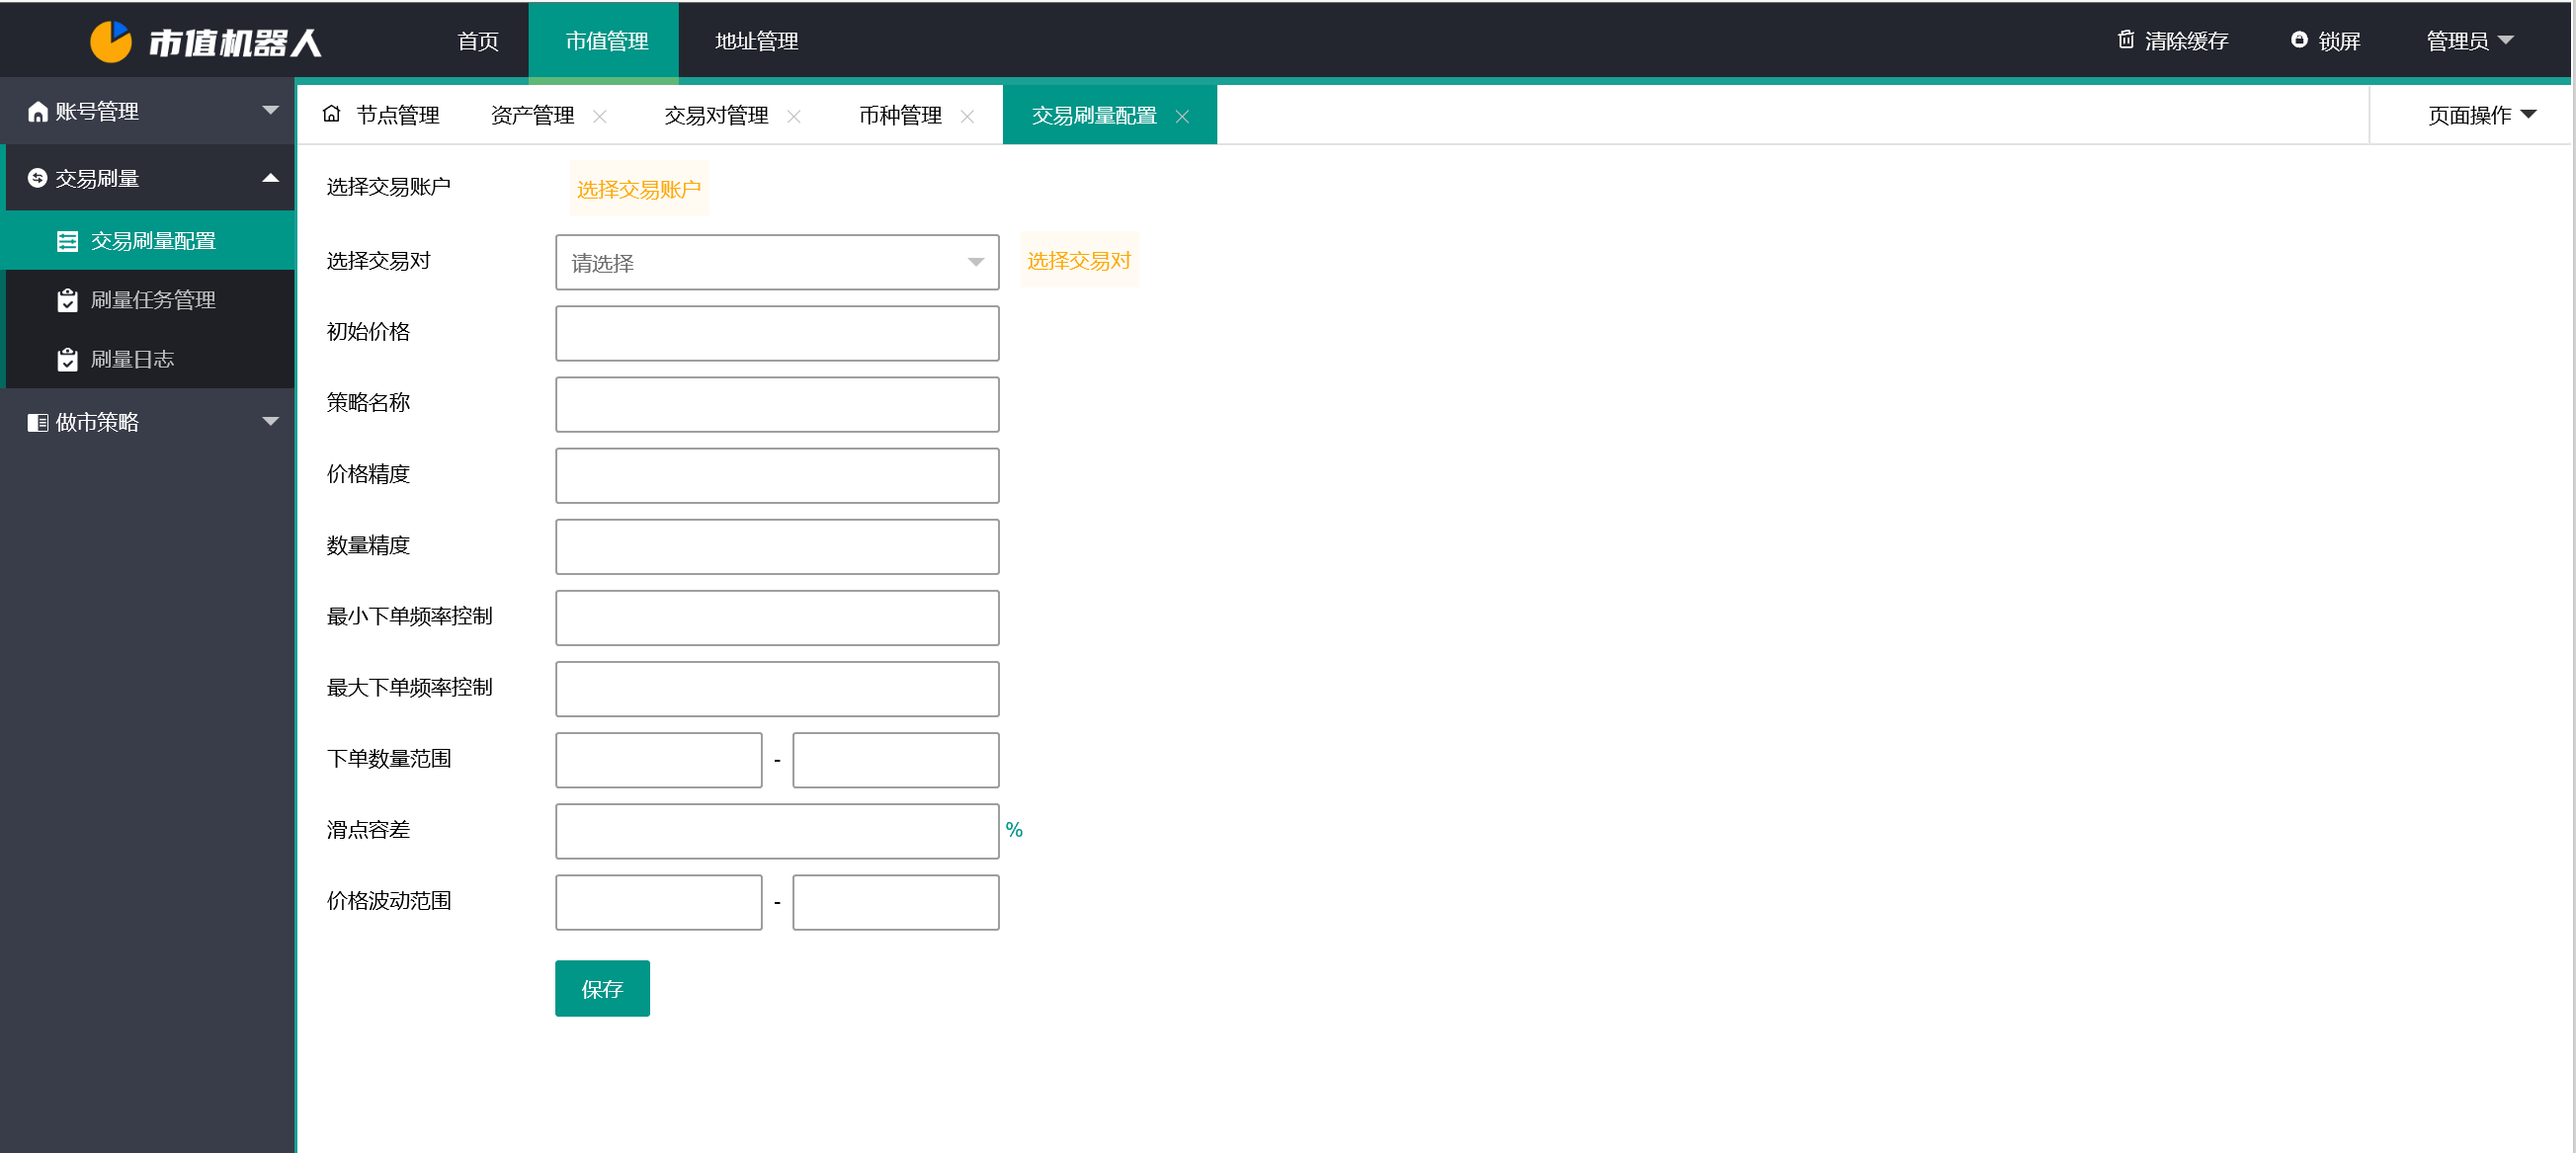Close the 交易刷量配置 tab
This screenshot has width=2576, height=1153.
tap(1182, 116)
